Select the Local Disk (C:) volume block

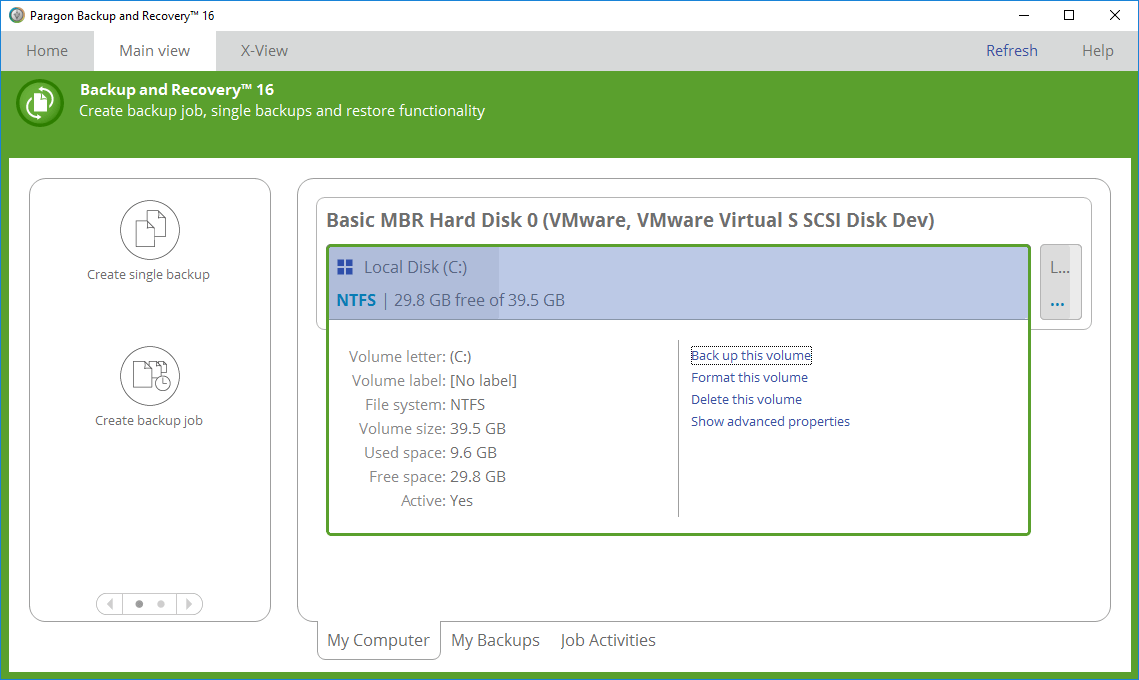pos(678,283)
